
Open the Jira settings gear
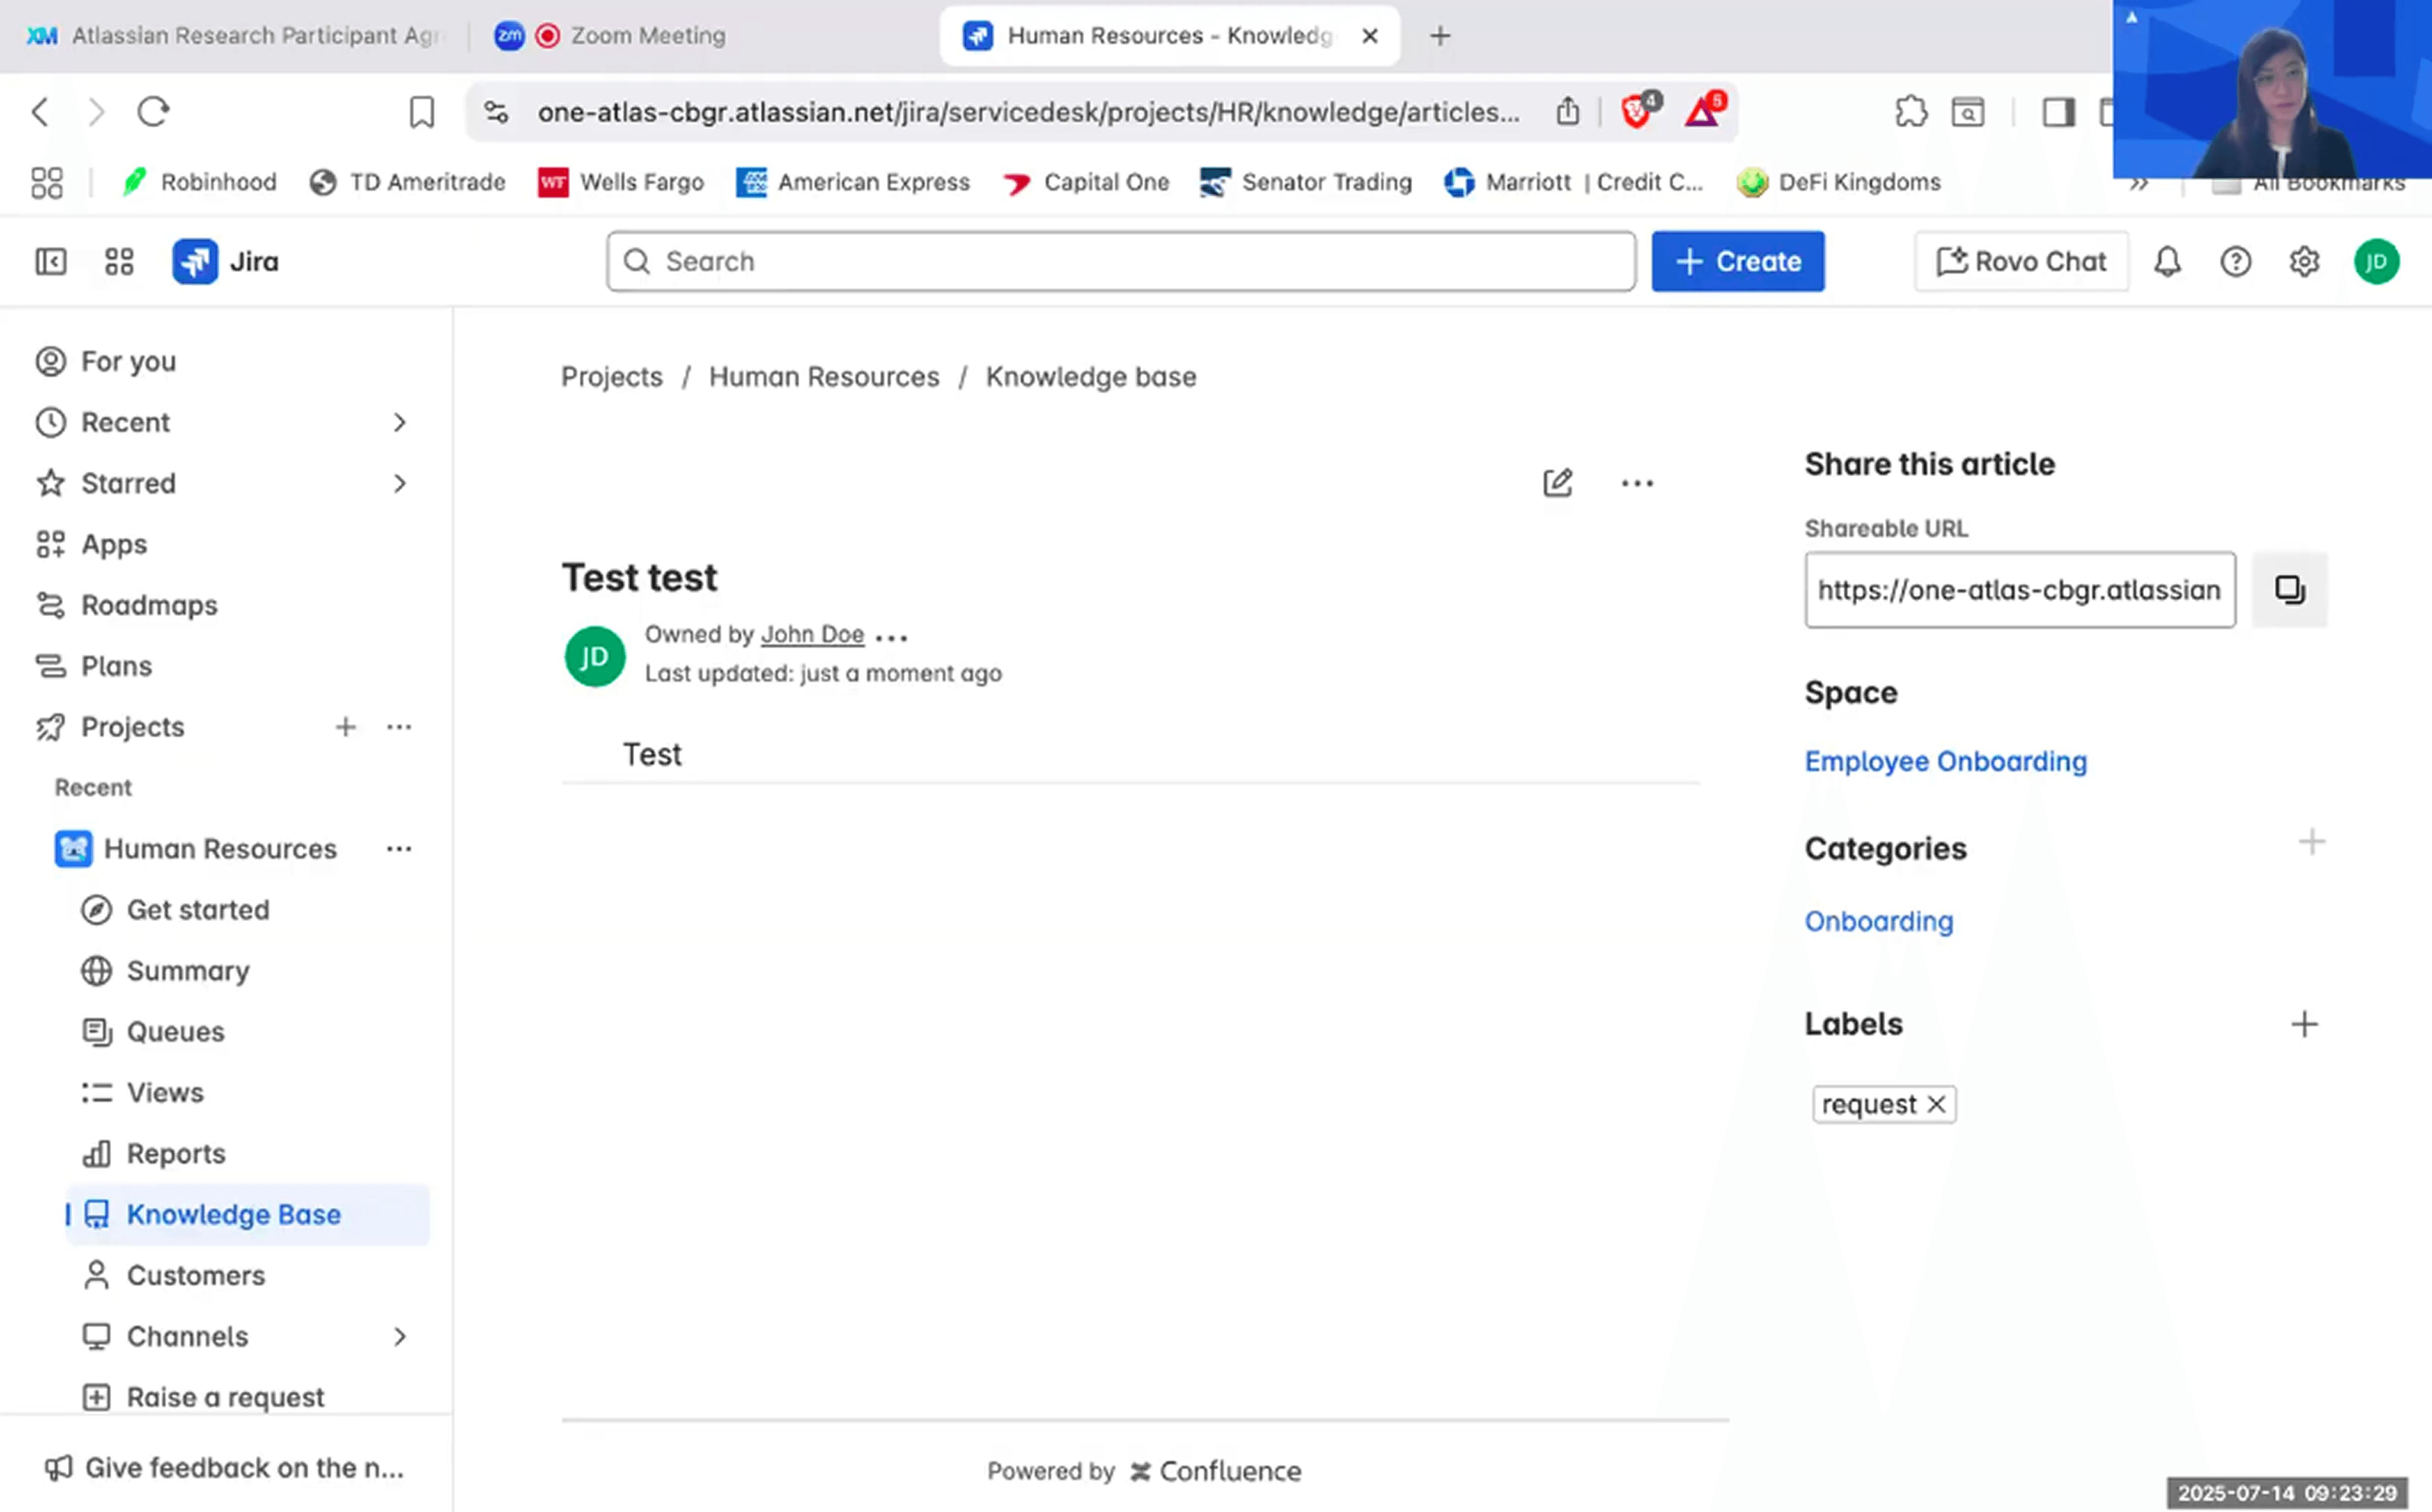coord(2304,262)
